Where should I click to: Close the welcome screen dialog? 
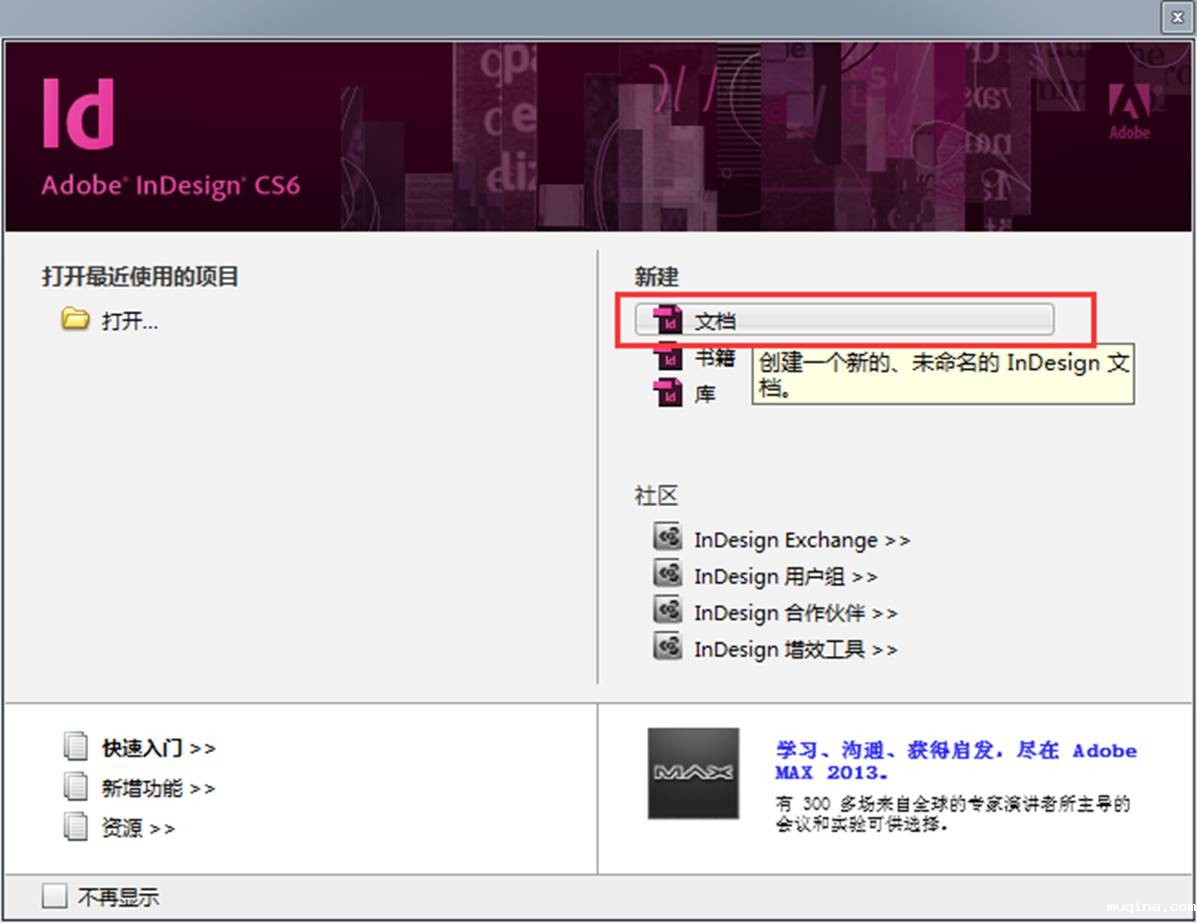[1177, 17]
